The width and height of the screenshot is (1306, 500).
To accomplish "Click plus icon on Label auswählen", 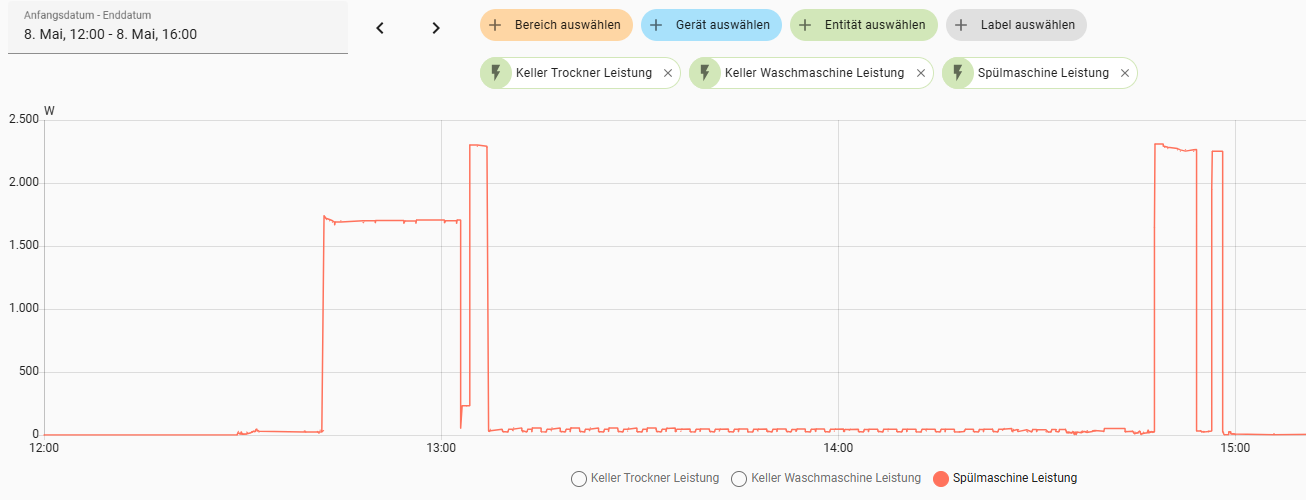I will click(x=961, y=25).
